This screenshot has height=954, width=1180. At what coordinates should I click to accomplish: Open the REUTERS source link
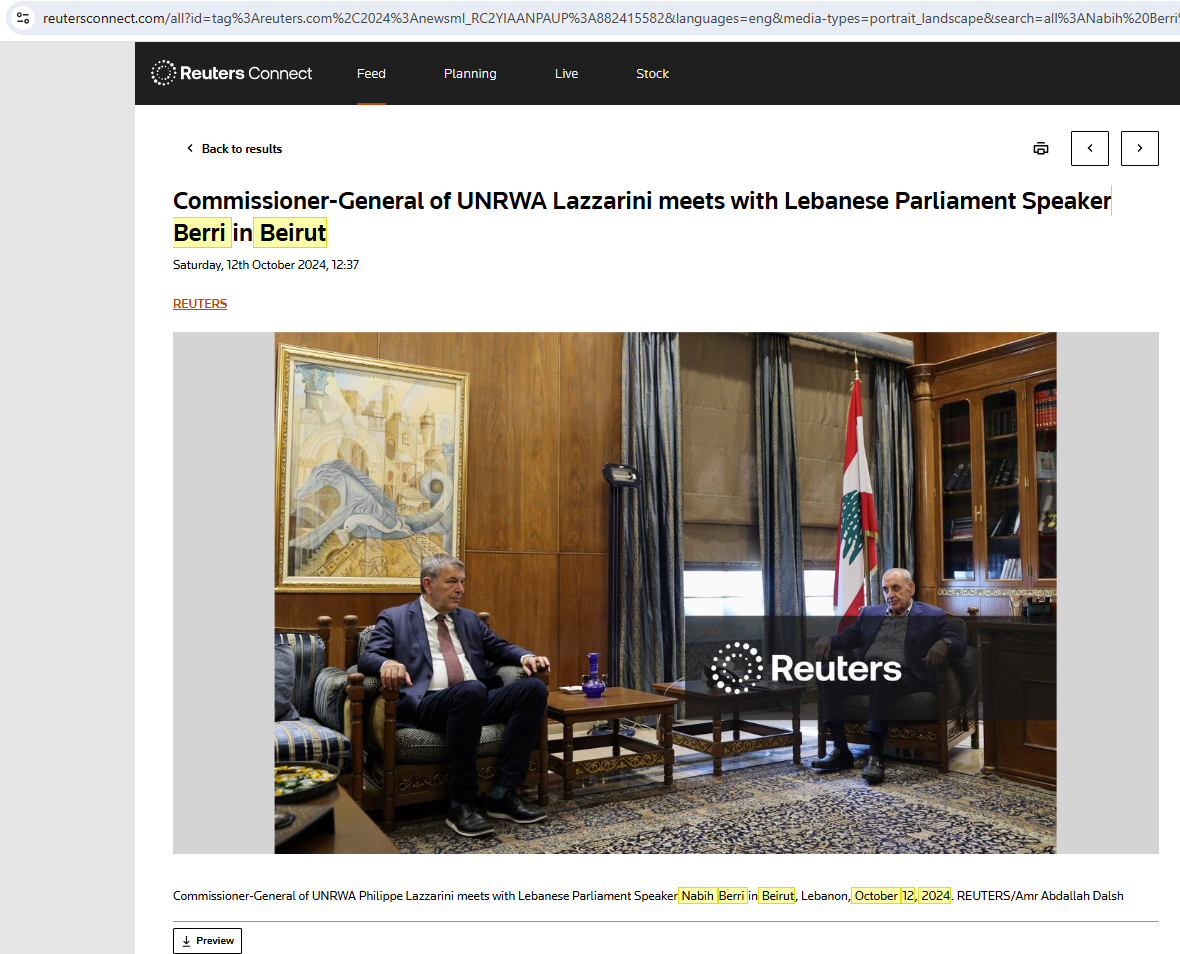point(200,304)
